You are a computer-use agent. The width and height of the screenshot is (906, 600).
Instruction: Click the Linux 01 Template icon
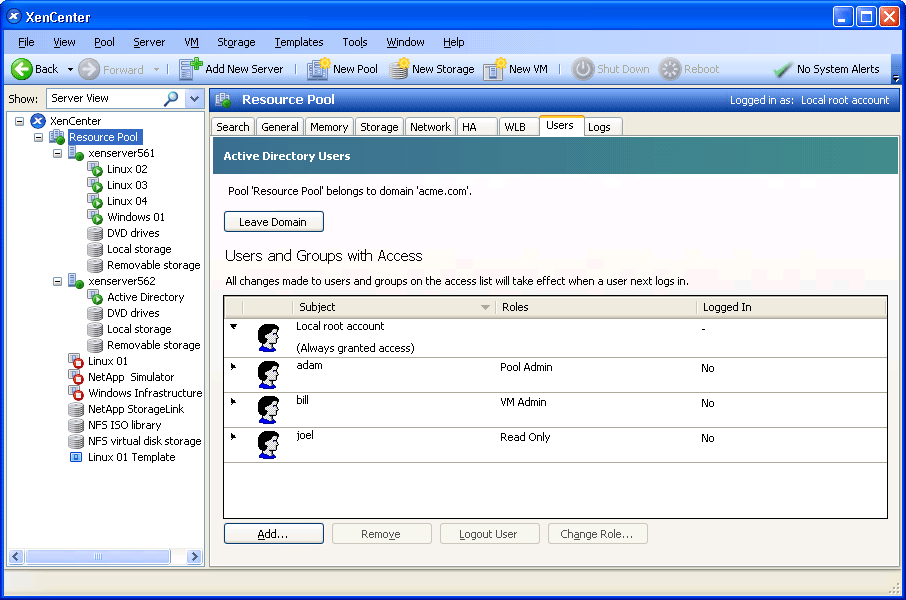coord(76,457)
